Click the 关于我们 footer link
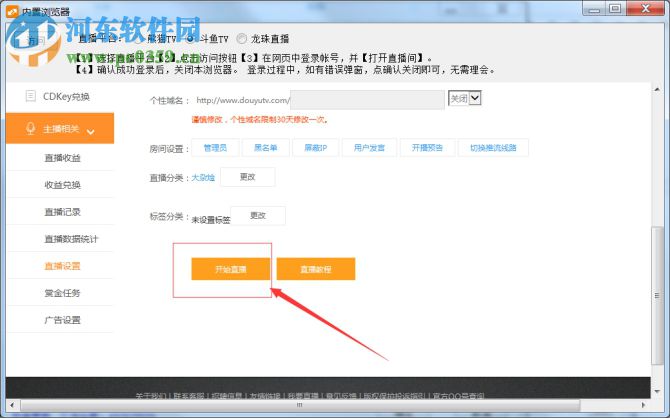Viewport: 670px width, 419px height. point(151,396)
